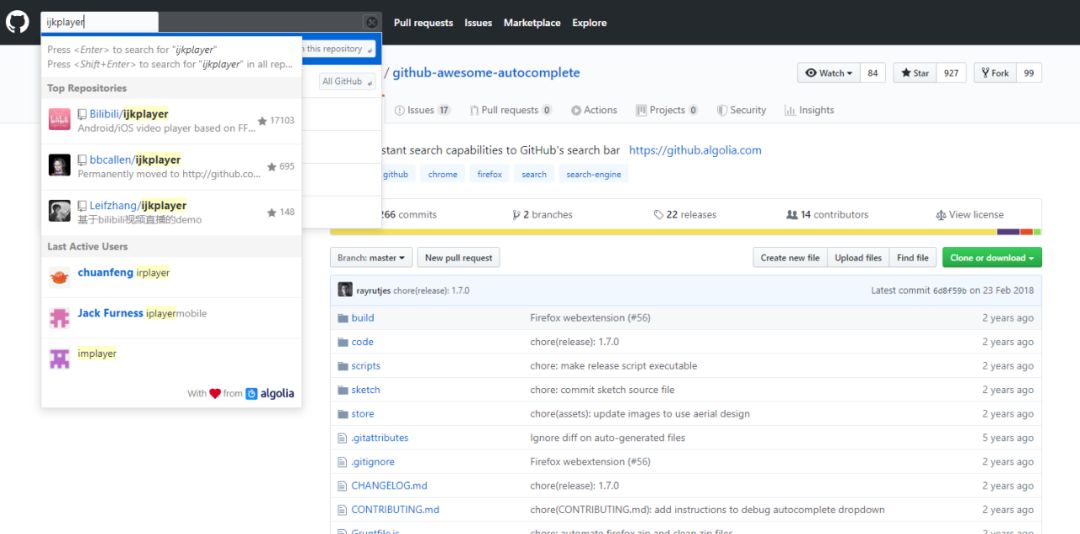Click the bbcallen avatar thumbnail
1080x534 pixels.
tap(59, 165)
